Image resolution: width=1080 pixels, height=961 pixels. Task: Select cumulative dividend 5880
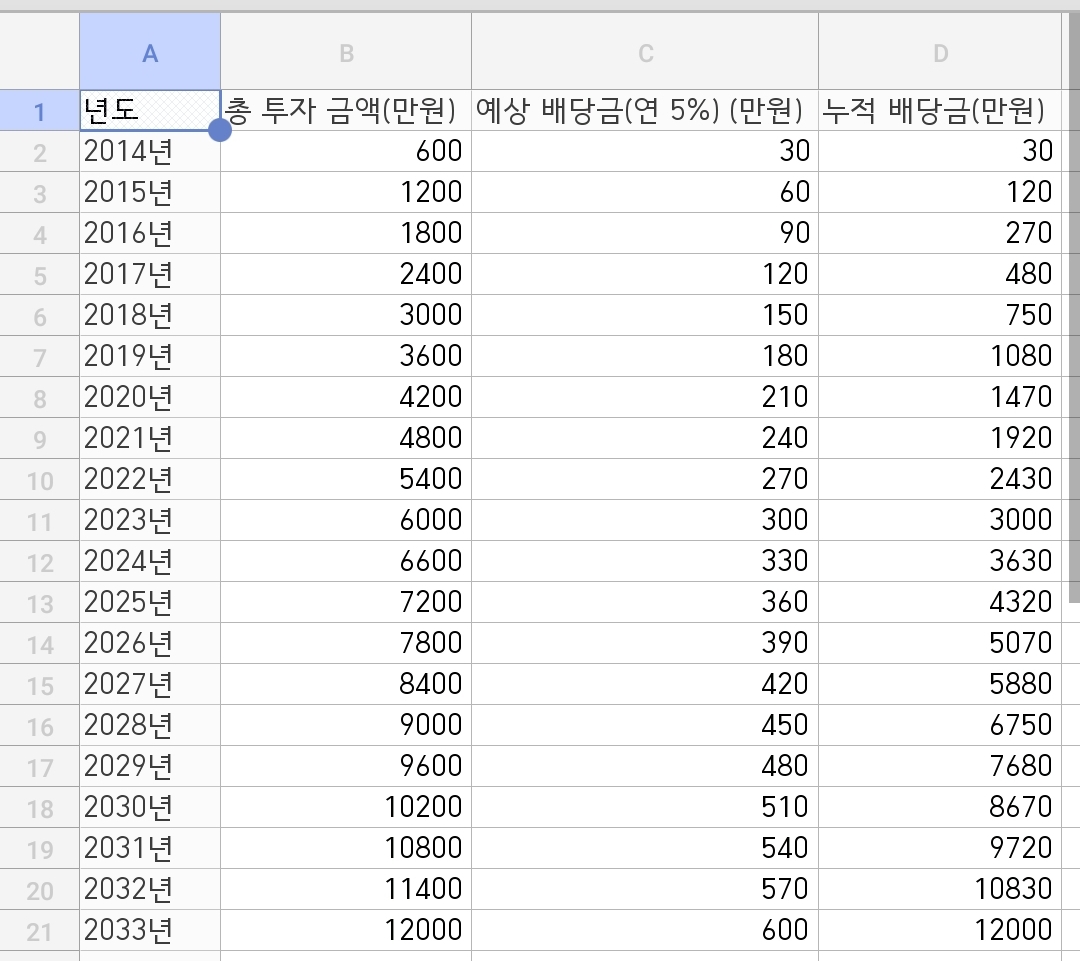(940, 684)
